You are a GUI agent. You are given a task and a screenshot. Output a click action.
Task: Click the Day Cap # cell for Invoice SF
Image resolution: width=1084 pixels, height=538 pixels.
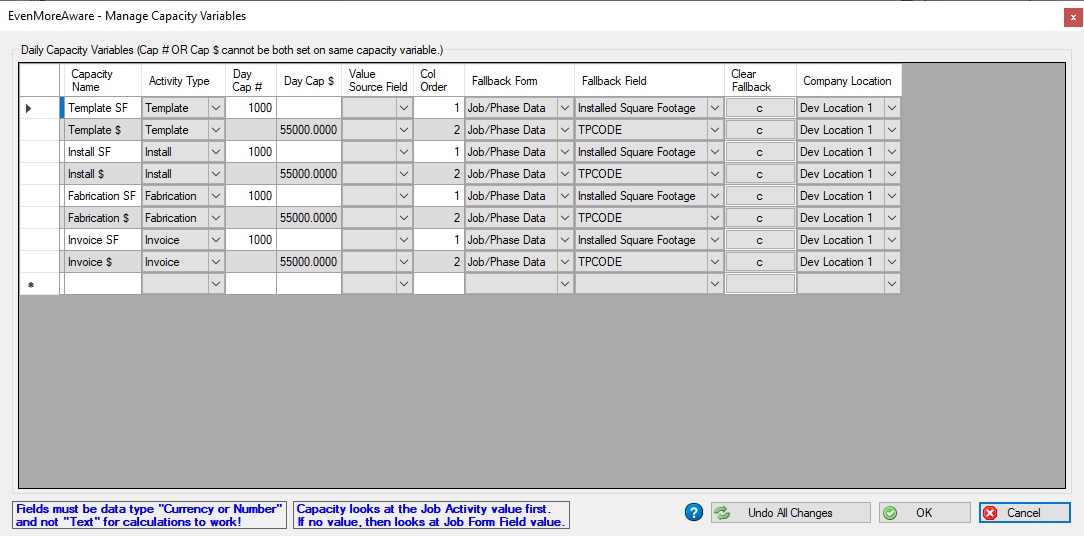tap(250, 240)
